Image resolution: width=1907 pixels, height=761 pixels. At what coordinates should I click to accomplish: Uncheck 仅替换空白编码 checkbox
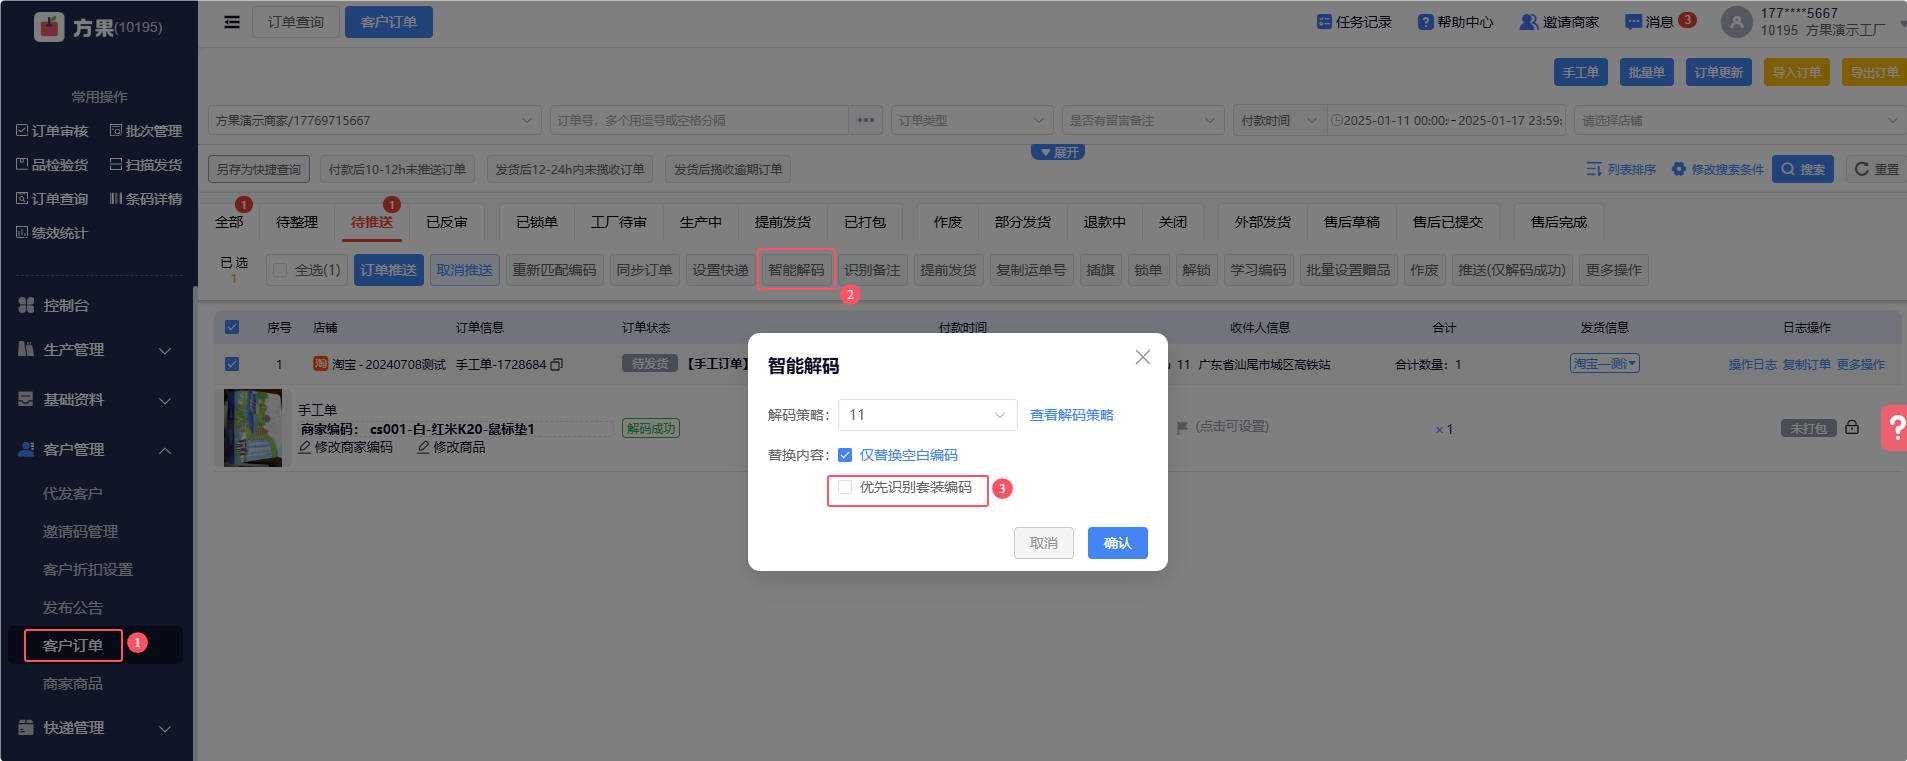(845, 455)
